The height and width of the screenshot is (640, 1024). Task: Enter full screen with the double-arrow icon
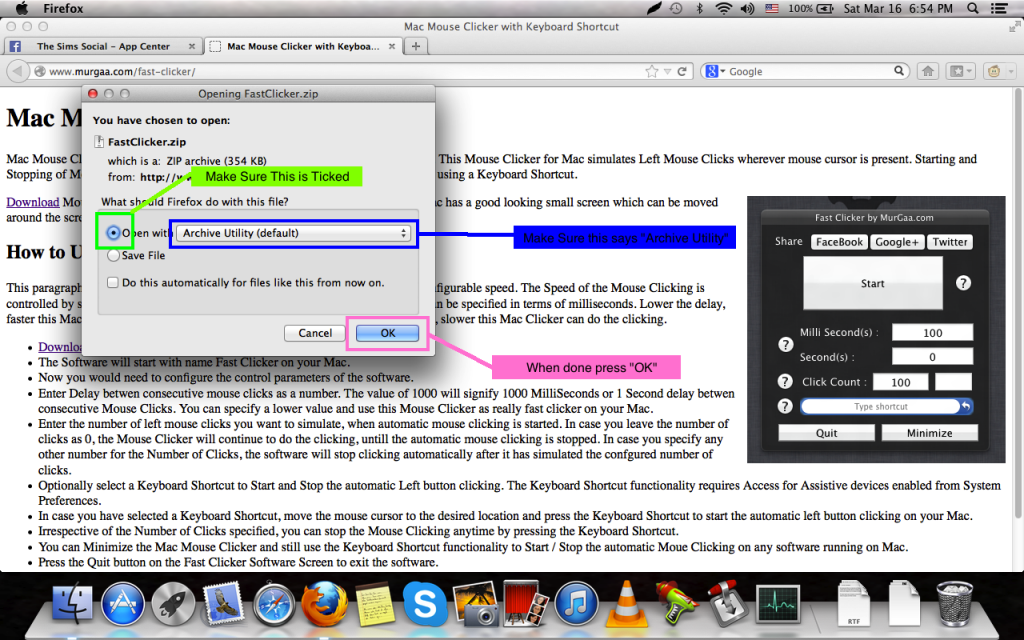point(1014,27)
